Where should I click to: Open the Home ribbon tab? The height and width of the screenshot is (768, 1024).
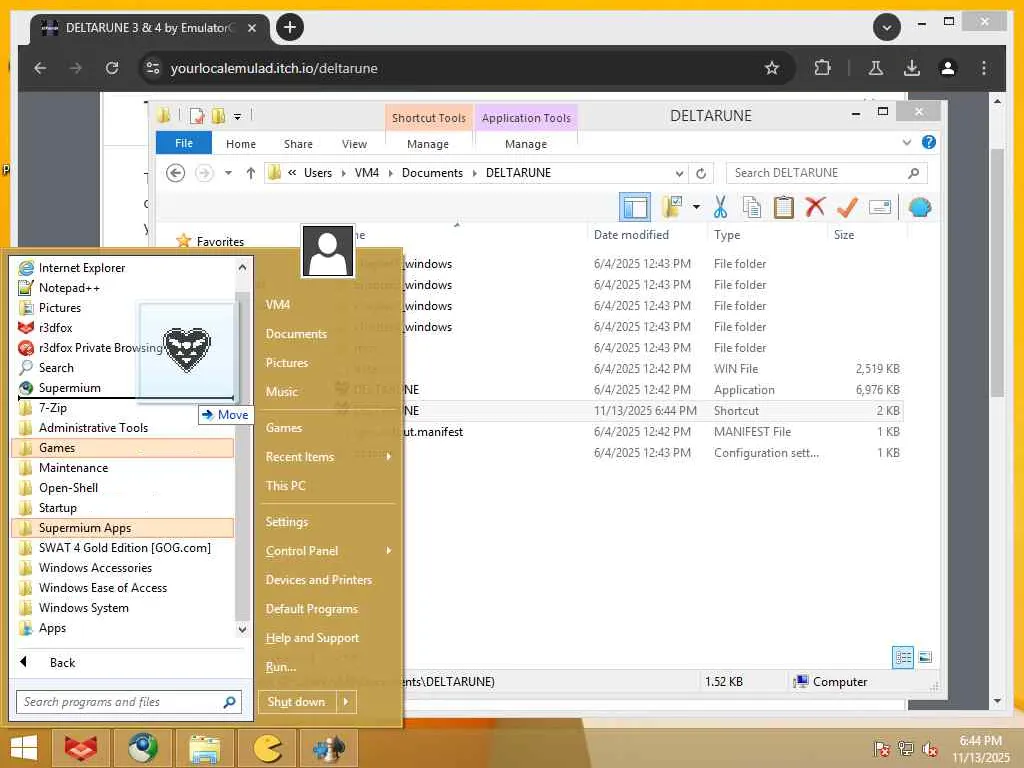[x=241, y=144]
